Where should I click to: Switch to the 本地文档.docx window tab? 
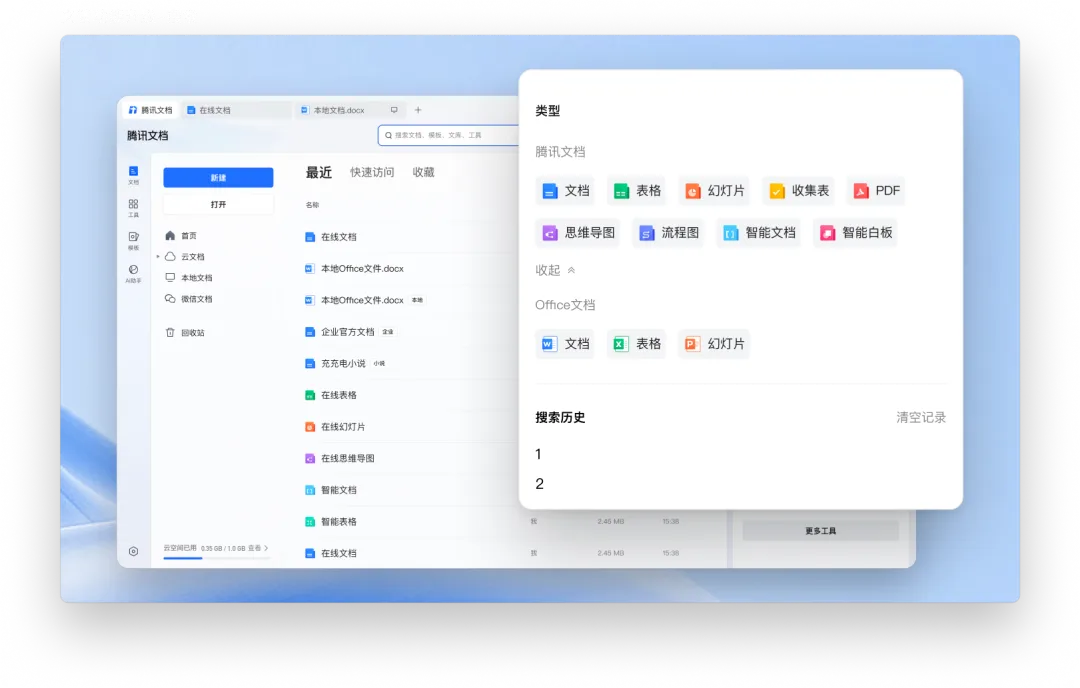(351, 110)
